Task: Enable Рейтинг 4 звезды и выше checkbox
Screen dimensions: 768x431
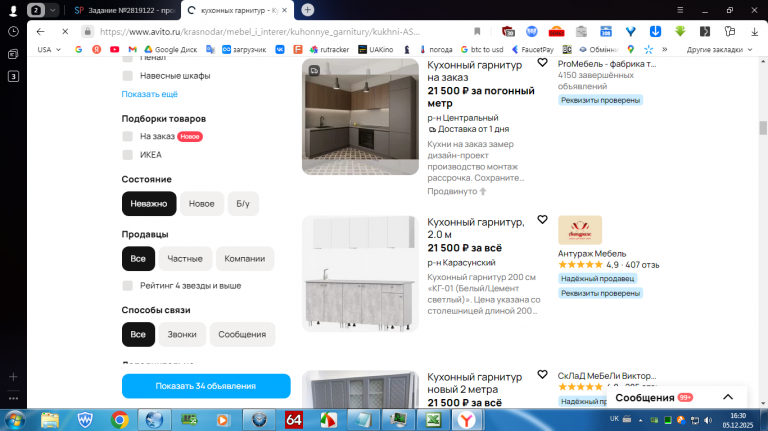Action: [127, 286]
